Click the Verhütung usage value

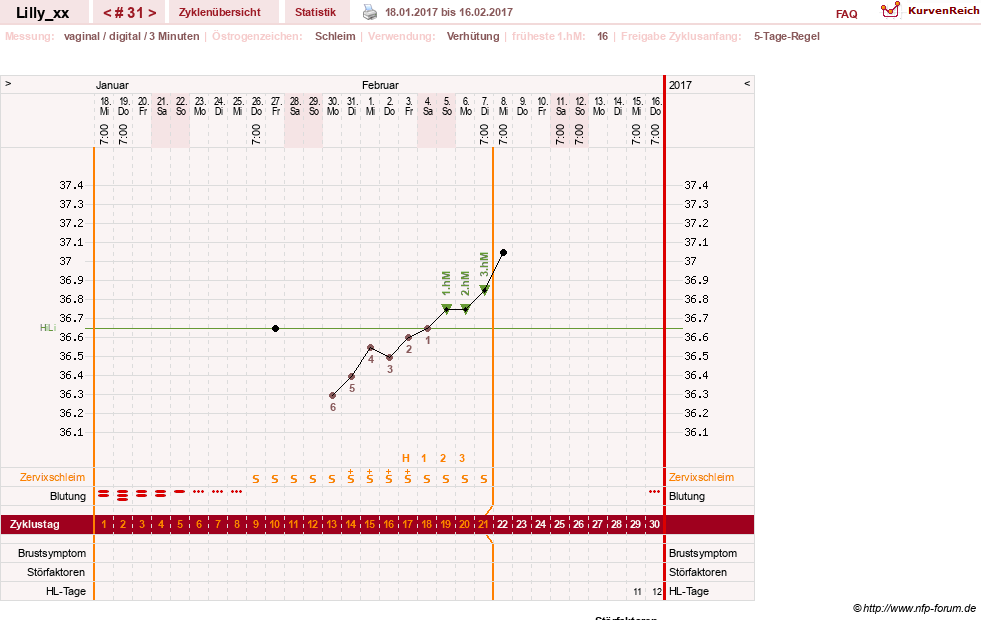(473, 36)
